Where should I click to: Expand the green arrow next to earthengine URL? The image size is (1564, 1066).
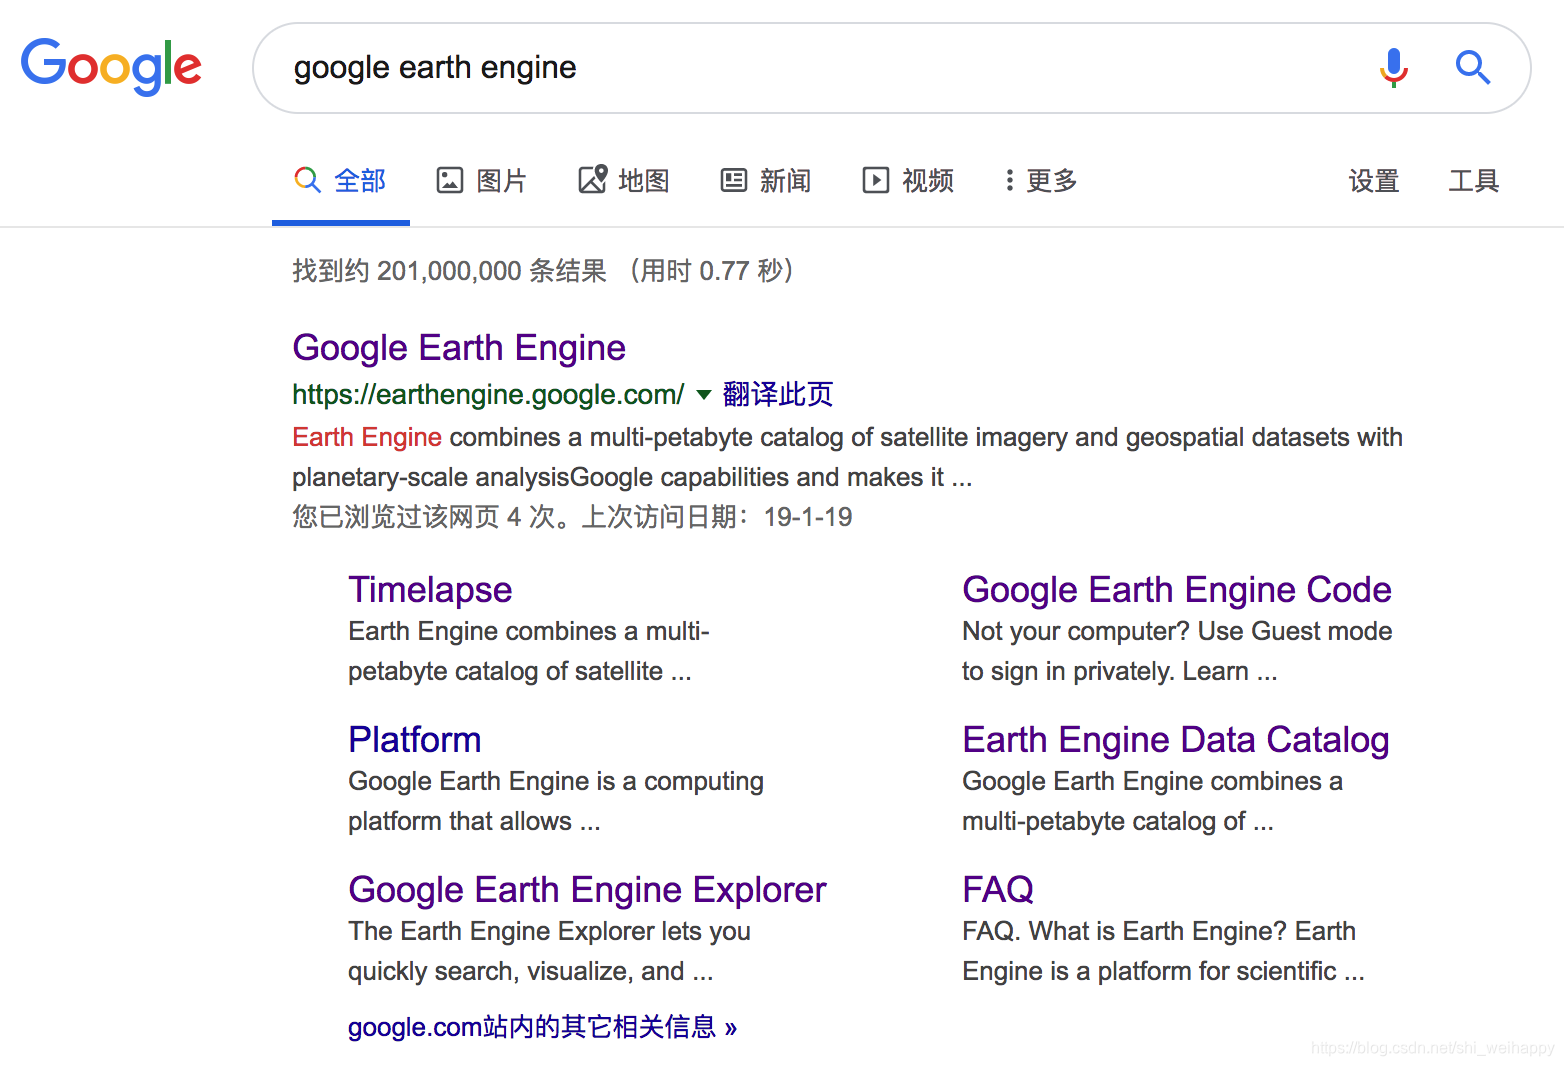(704, 395)
